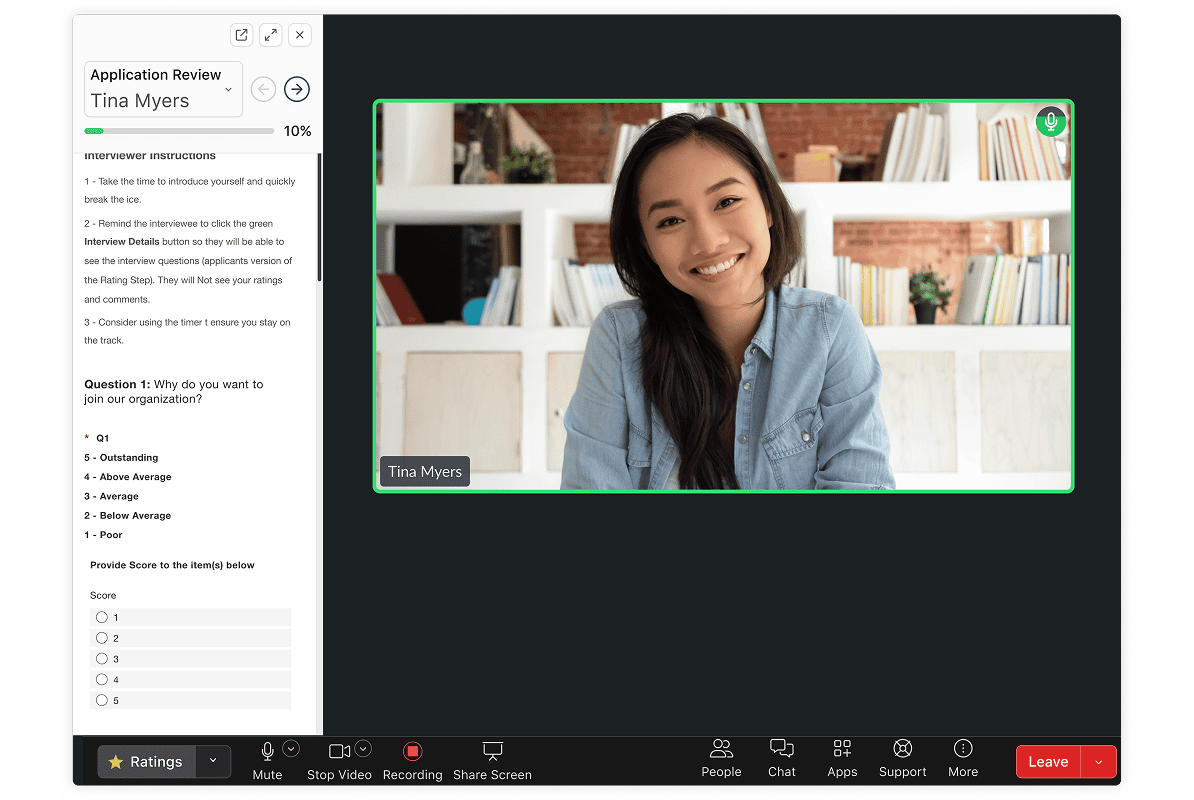
Task: Open the review panel in a new window
Action: pyautogui.click(x=241, y=35)
